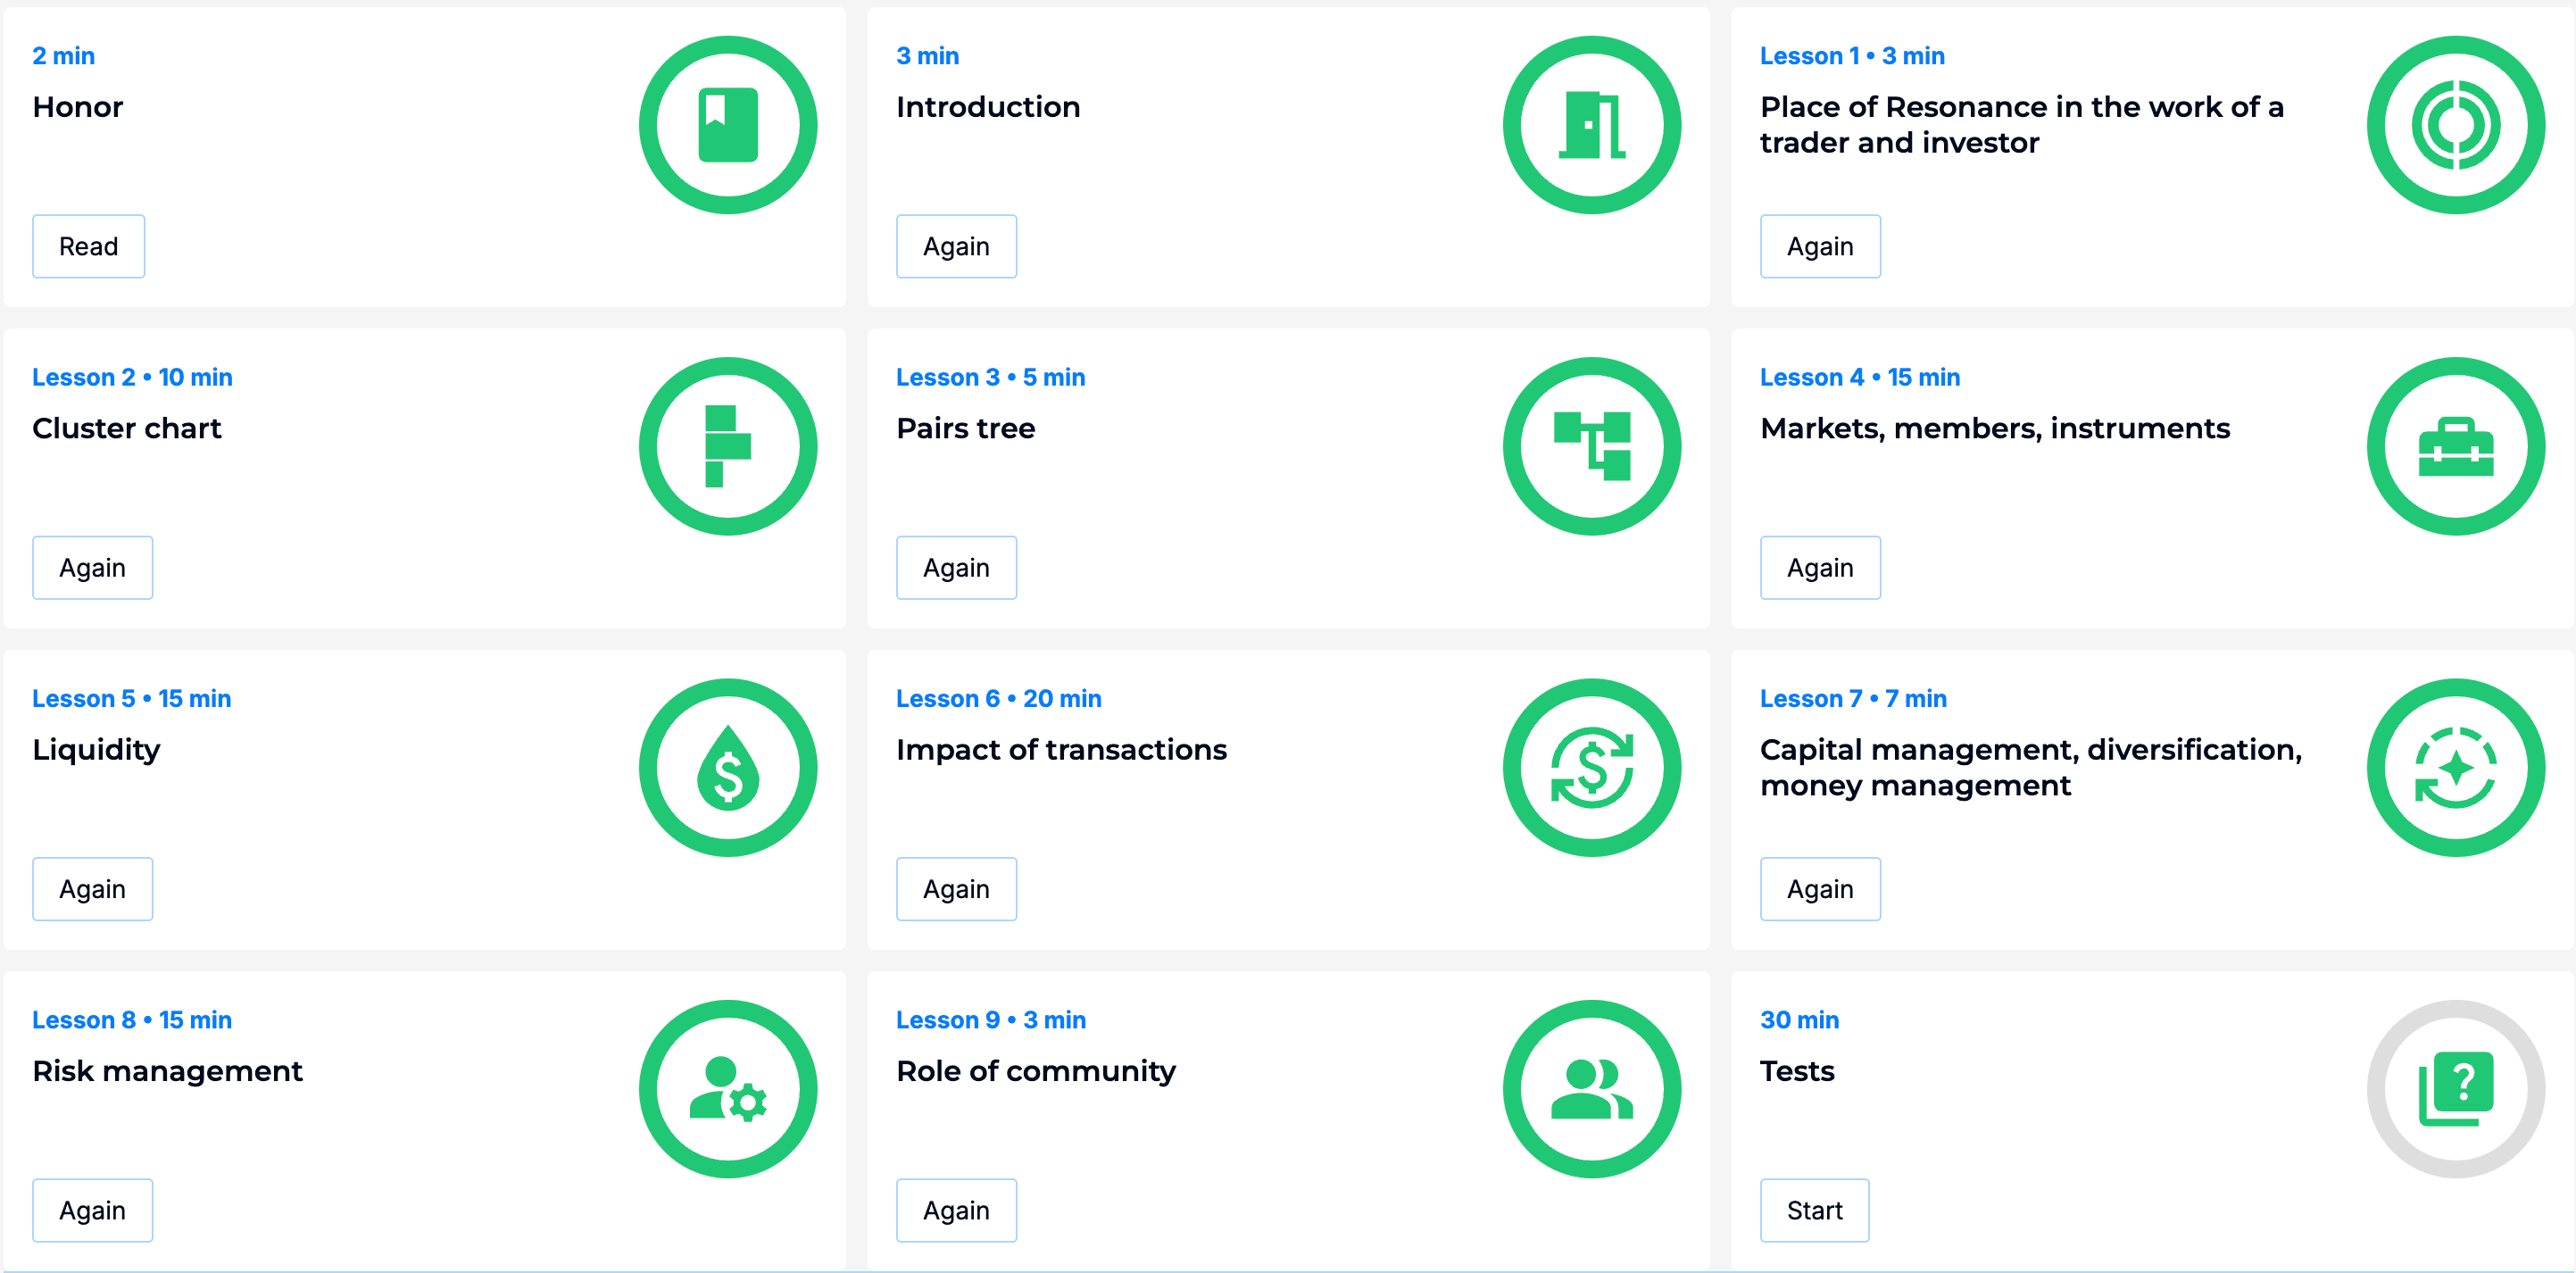
Task: Click the Markets briefcase icon
Action: 2456,446
